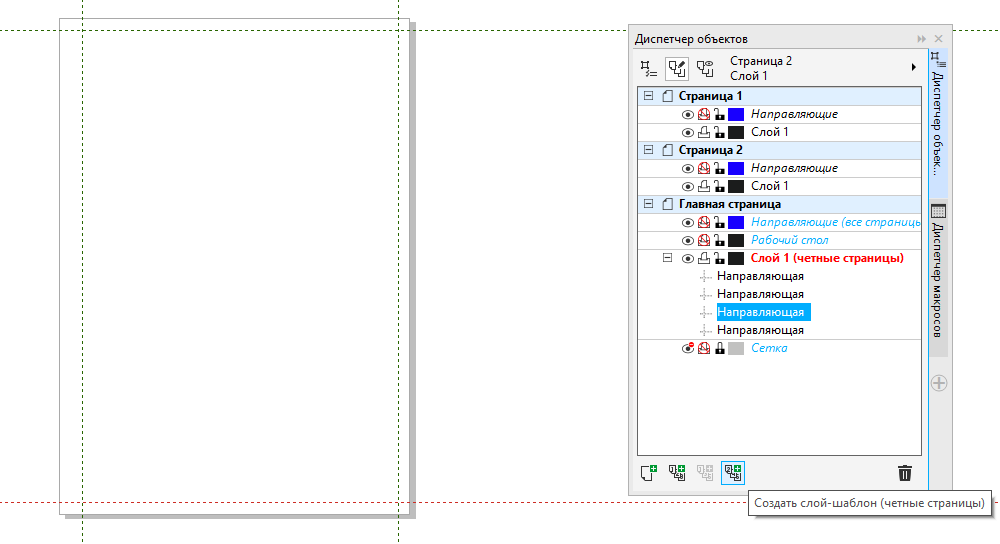Show the Сетка layer via eye icon

click(x=688, y=348)
